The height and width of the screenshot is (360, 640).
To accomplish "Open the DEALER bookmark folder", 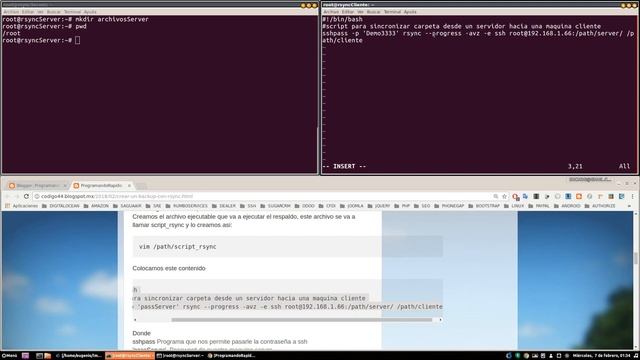I will click(x=223, y=206).
